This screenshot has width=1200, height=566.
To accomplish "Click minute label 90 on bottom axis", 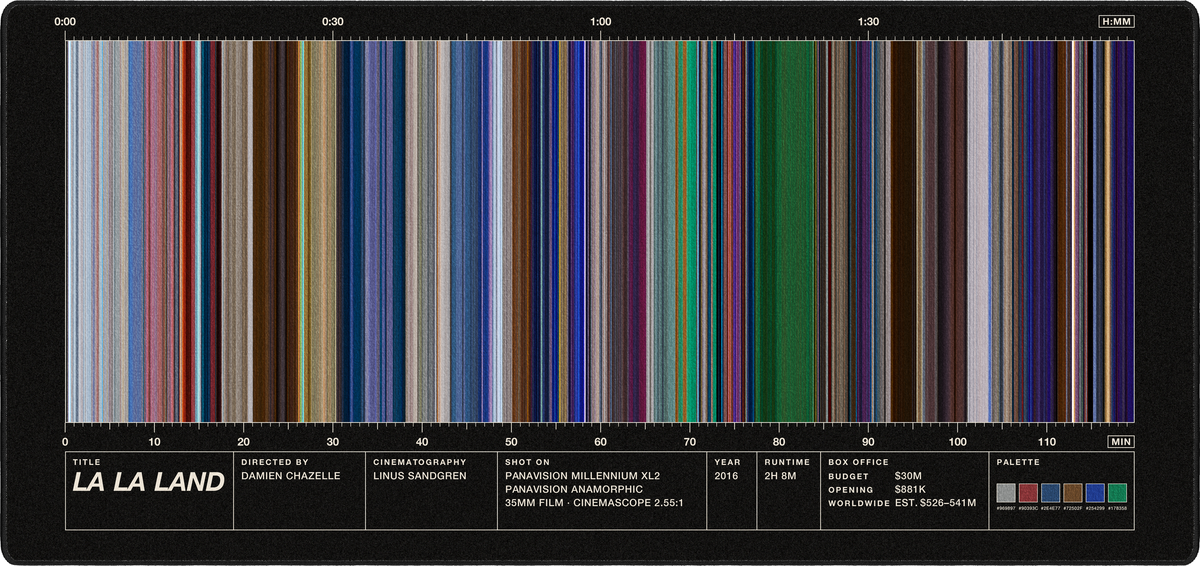I will pos(869,441).
